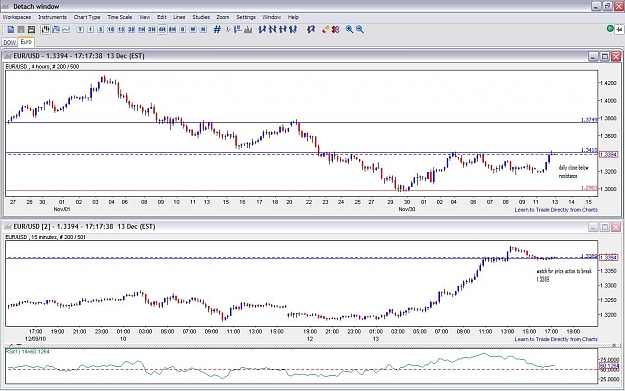Select the 30 minute timeframe button

[131, 29]
